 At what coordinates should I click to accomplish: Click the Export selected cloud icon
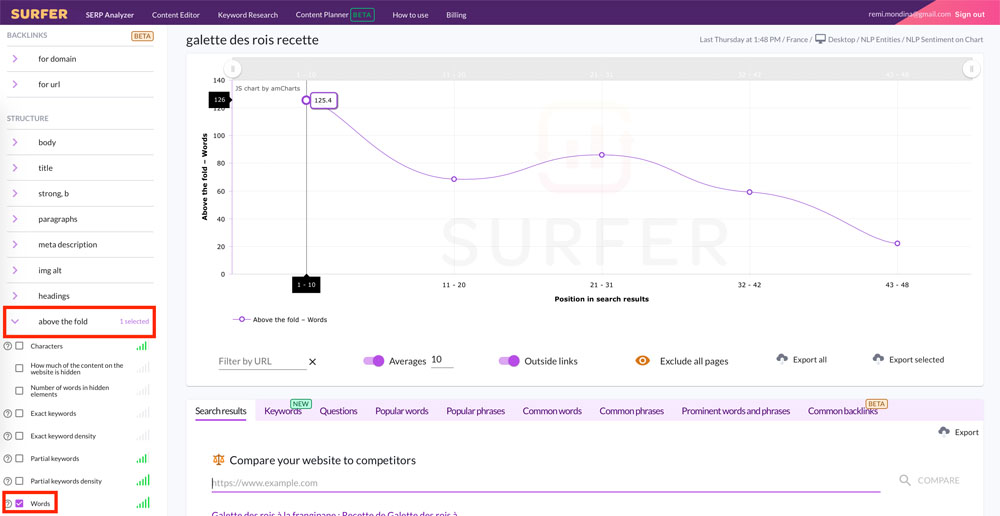[878, 359]
